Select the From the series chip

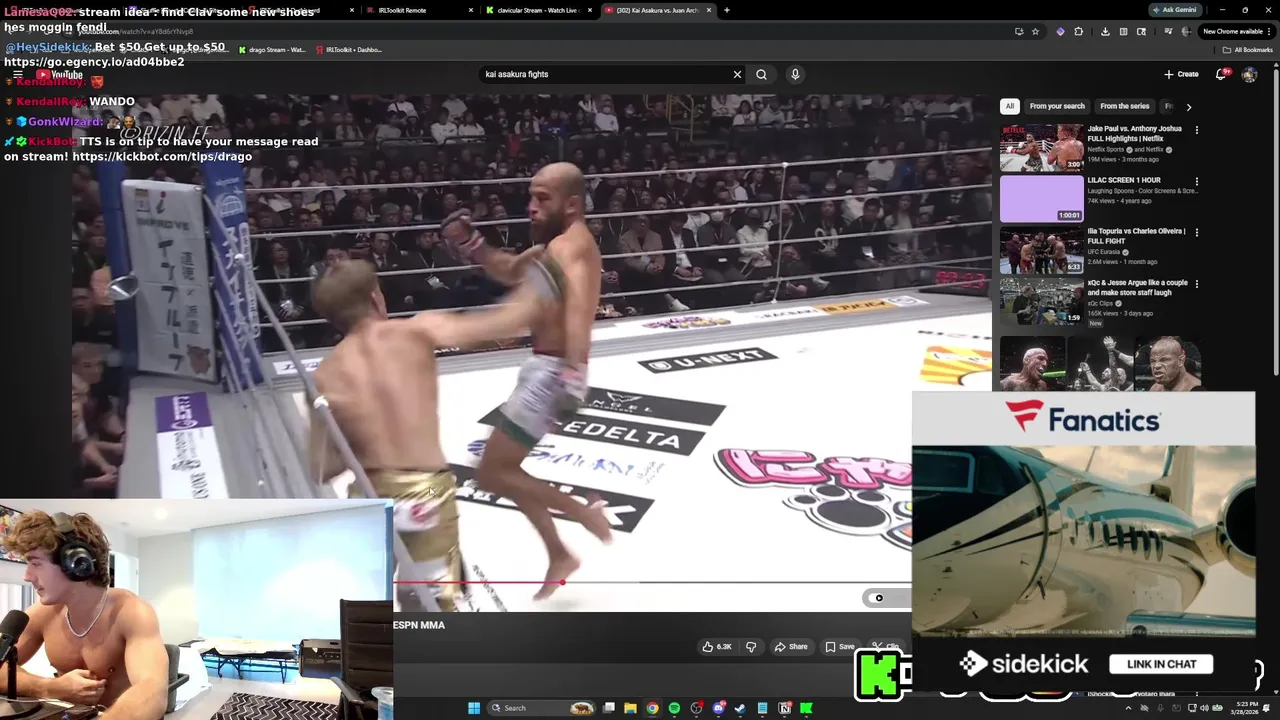point(1125,106)
